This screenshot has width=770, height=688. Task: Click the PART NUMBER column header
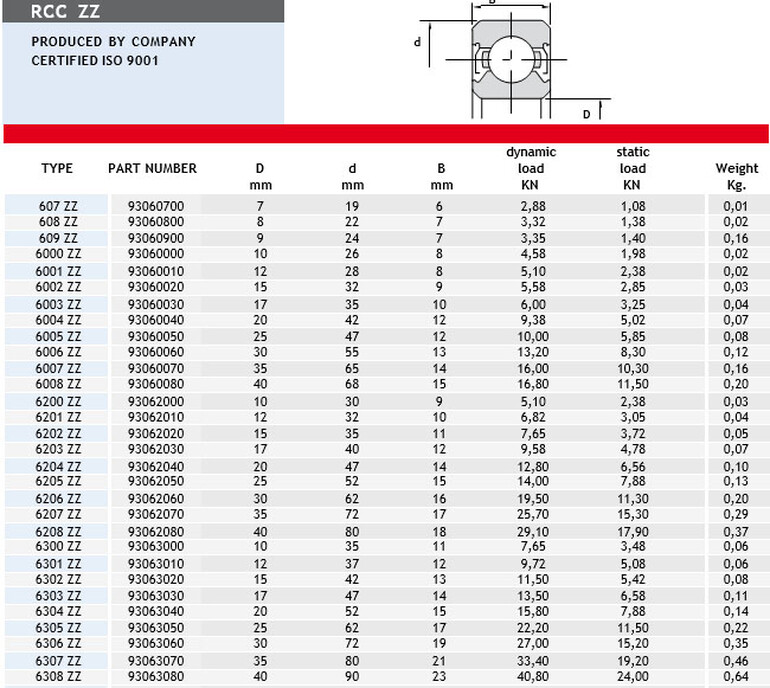152,168
